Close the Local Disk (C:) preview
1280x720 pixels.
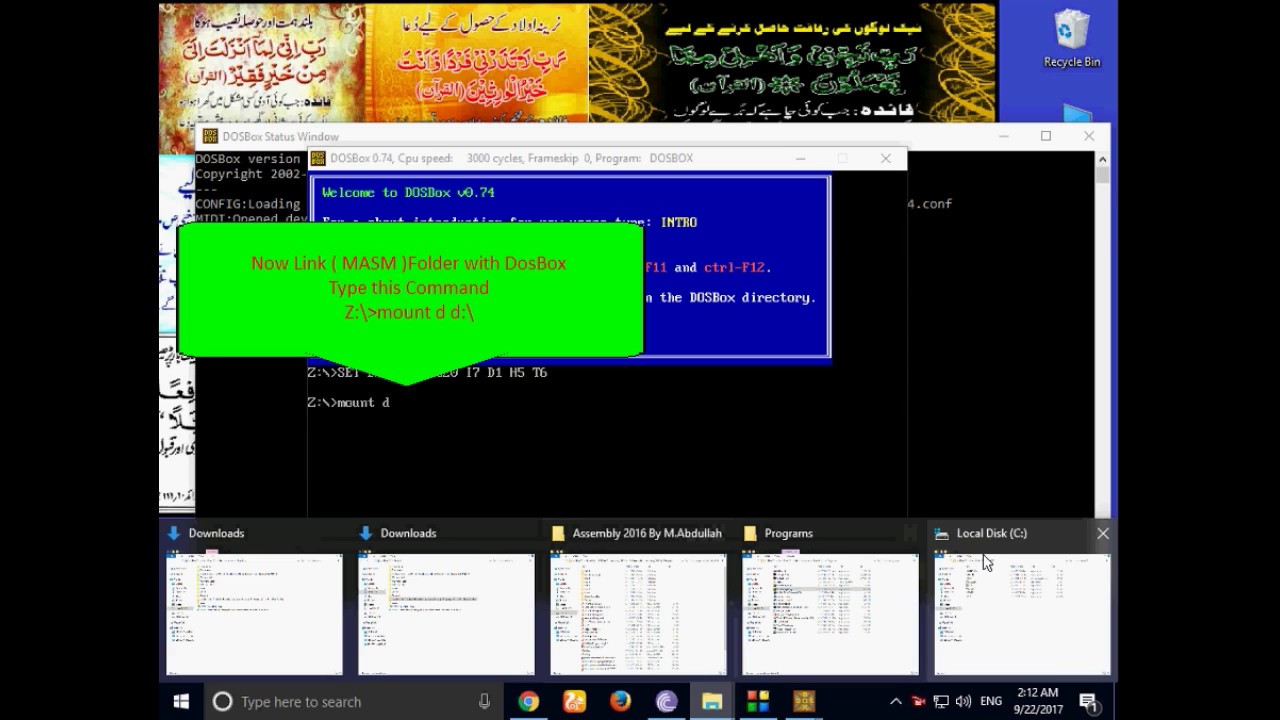[1103, 534]
